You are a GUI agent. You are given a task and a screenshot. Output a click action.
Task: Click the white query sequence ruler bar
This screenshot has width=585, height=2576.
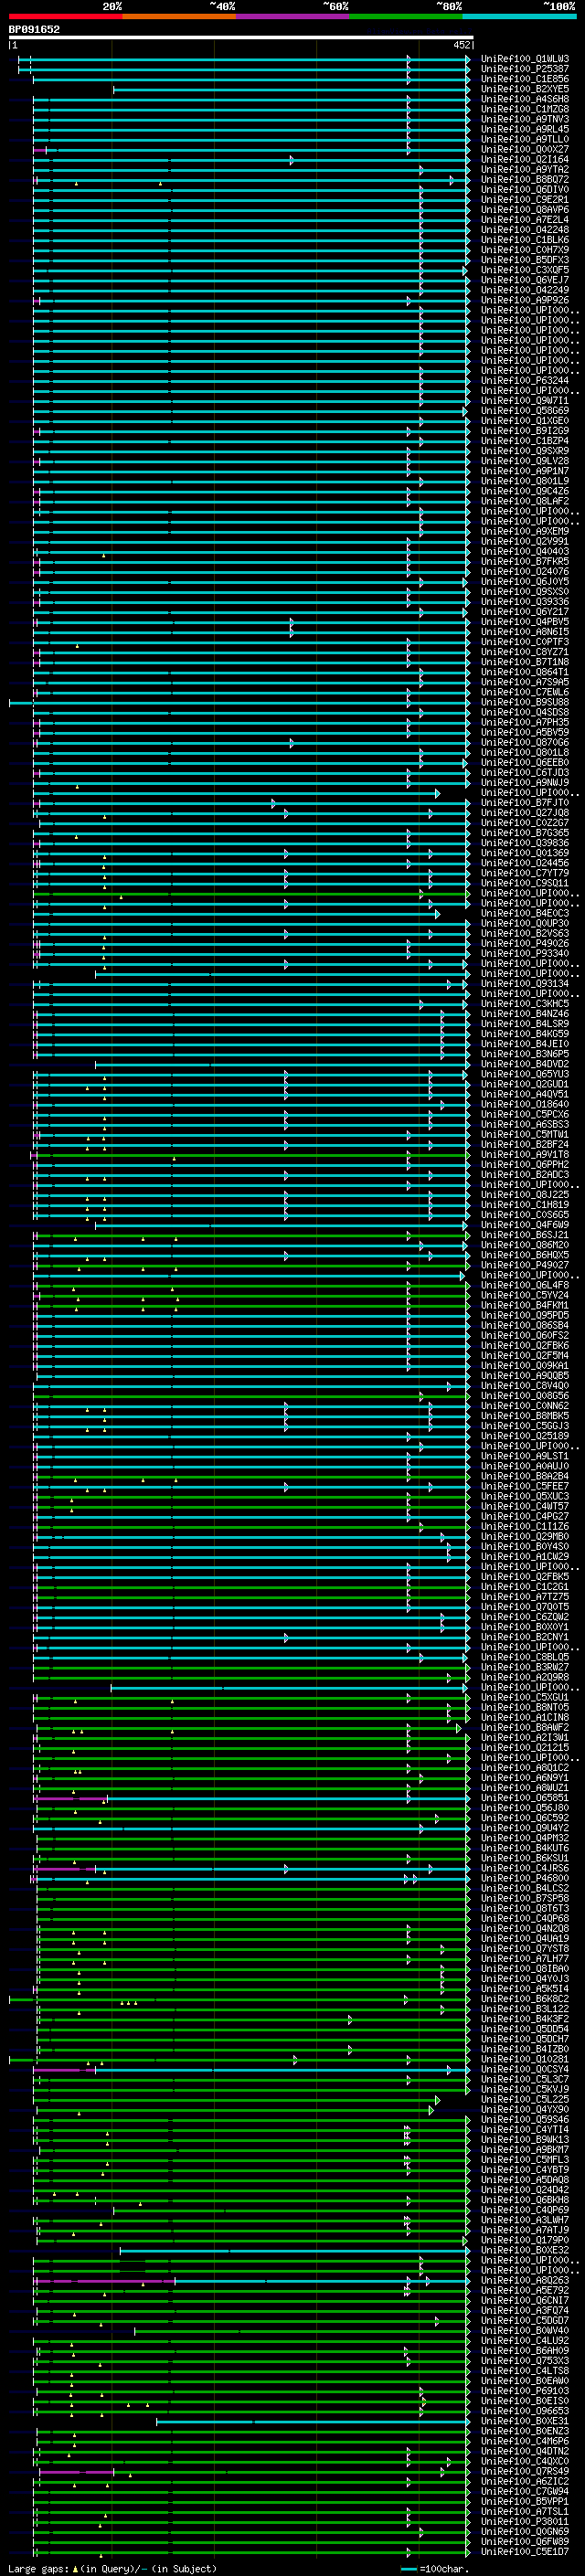pos(241,37)
